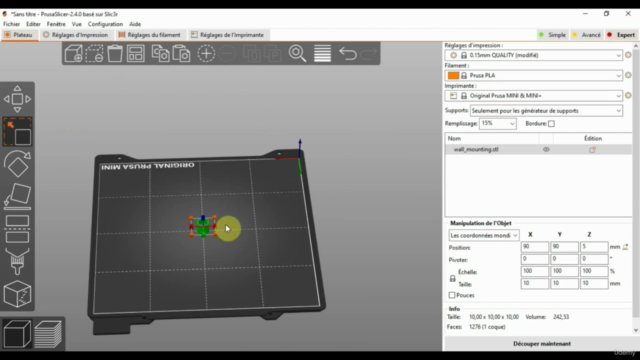This screenshot has height=360, width=640.
Task: Click the Position X input field
Action: point(534,247)
